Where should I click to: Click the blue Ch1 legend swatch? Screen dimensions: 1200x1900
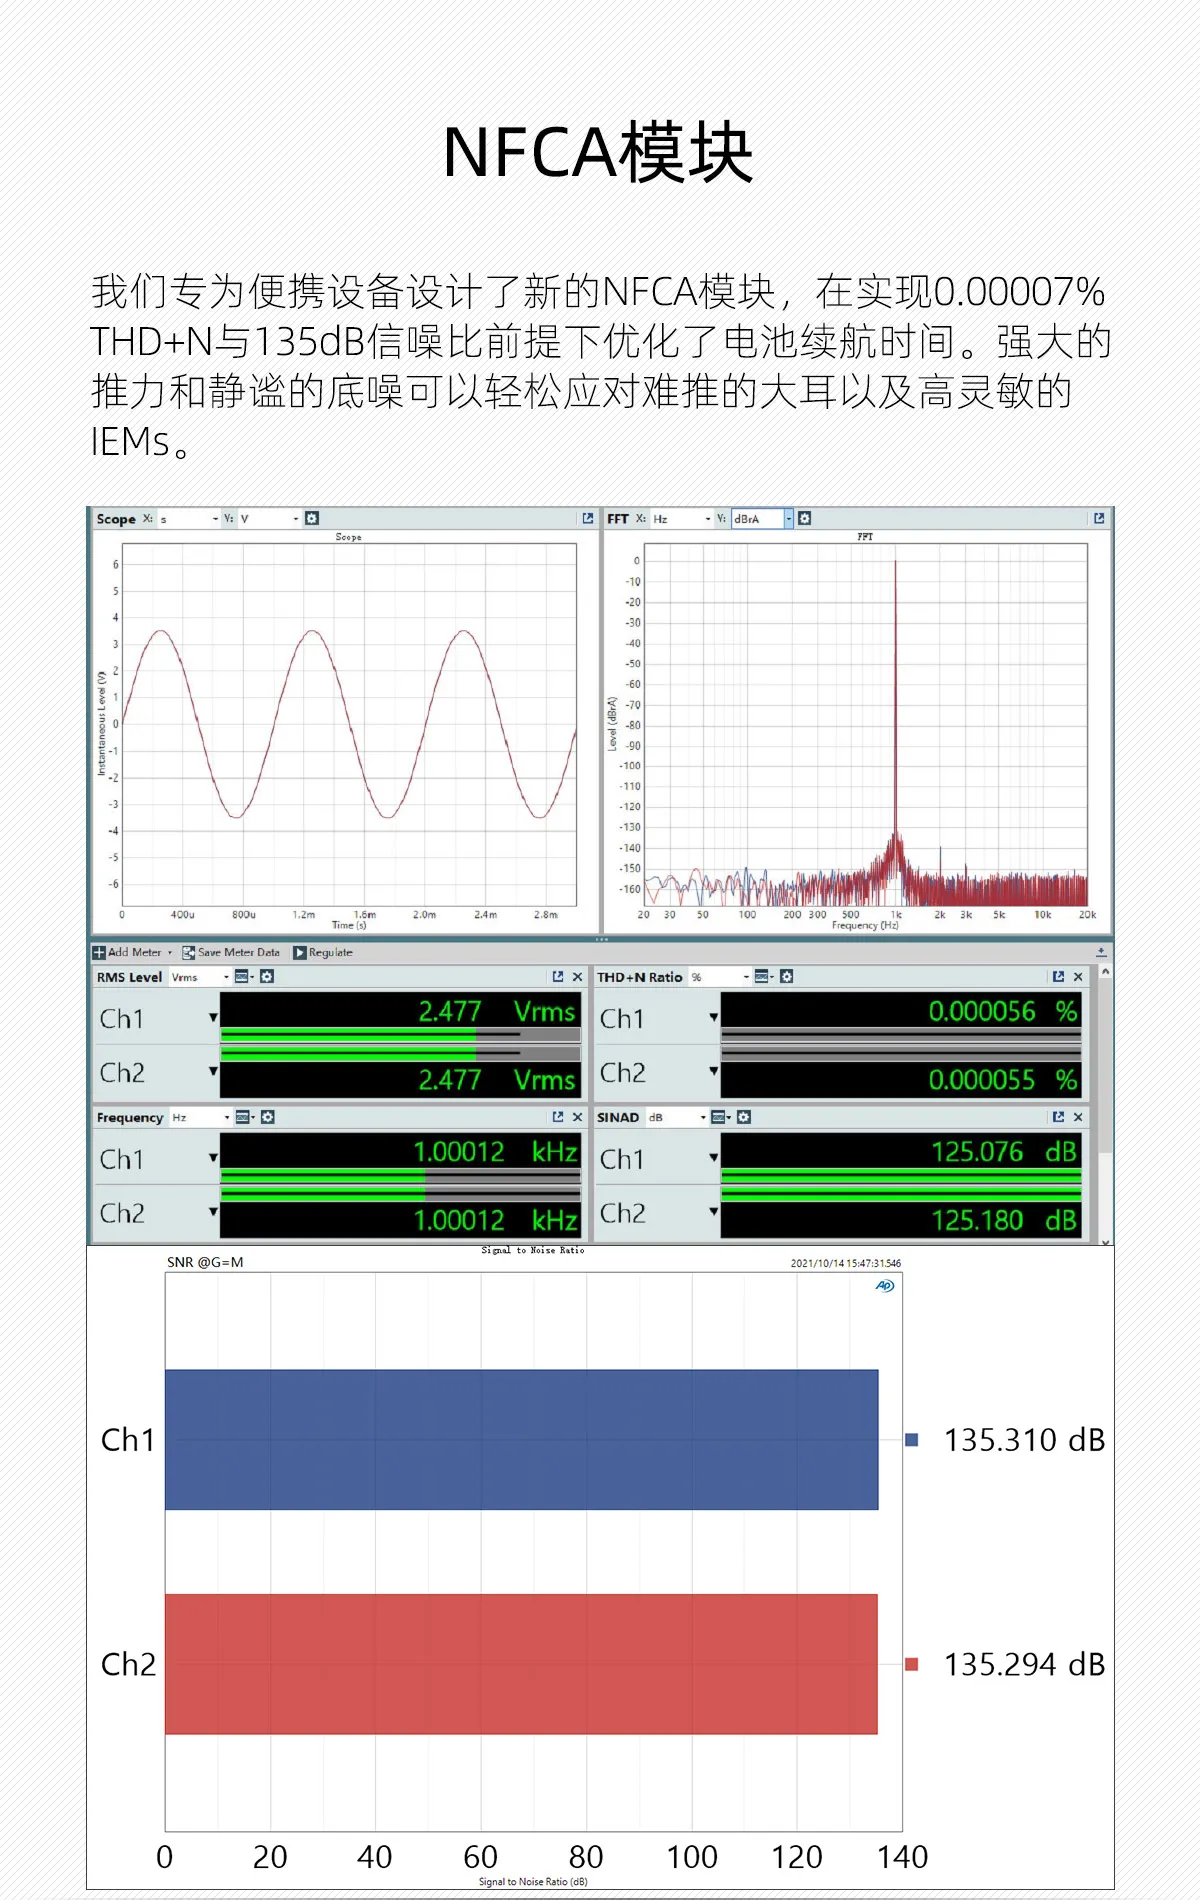click(911, 1440)
